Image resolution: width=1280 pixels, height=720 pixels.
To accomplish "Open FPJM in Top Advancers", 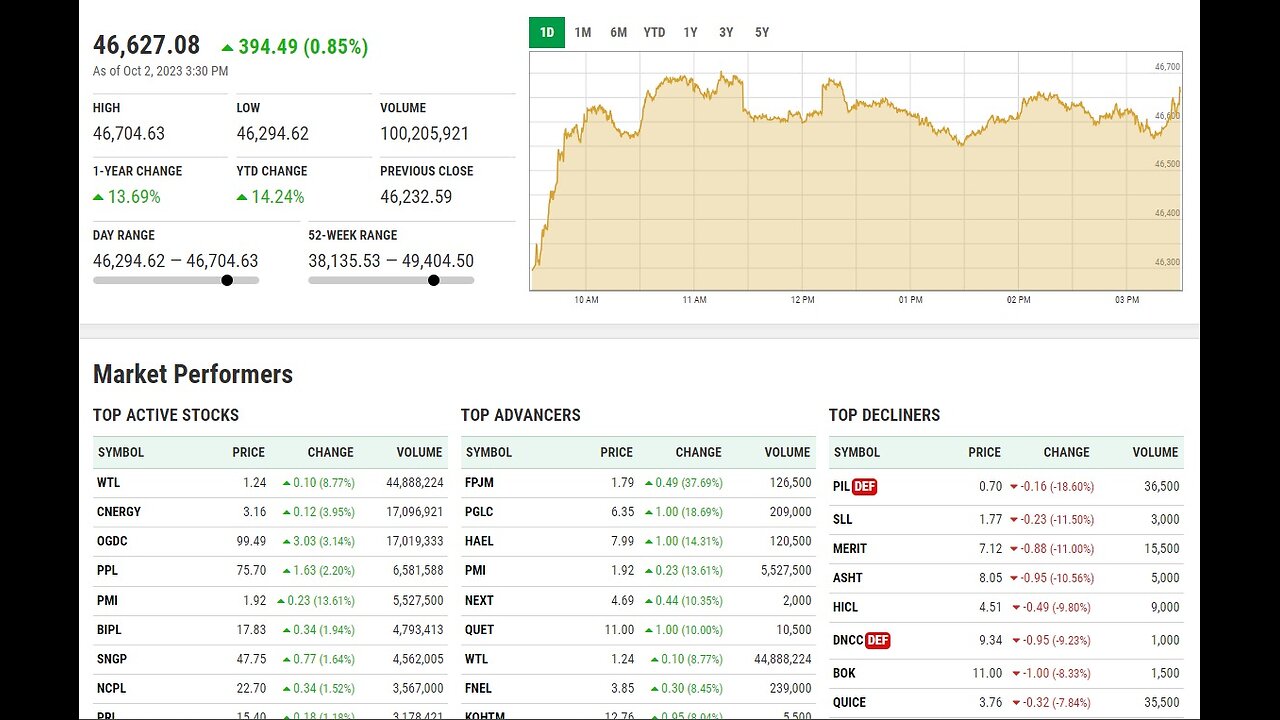I will [x=480, y=482].
